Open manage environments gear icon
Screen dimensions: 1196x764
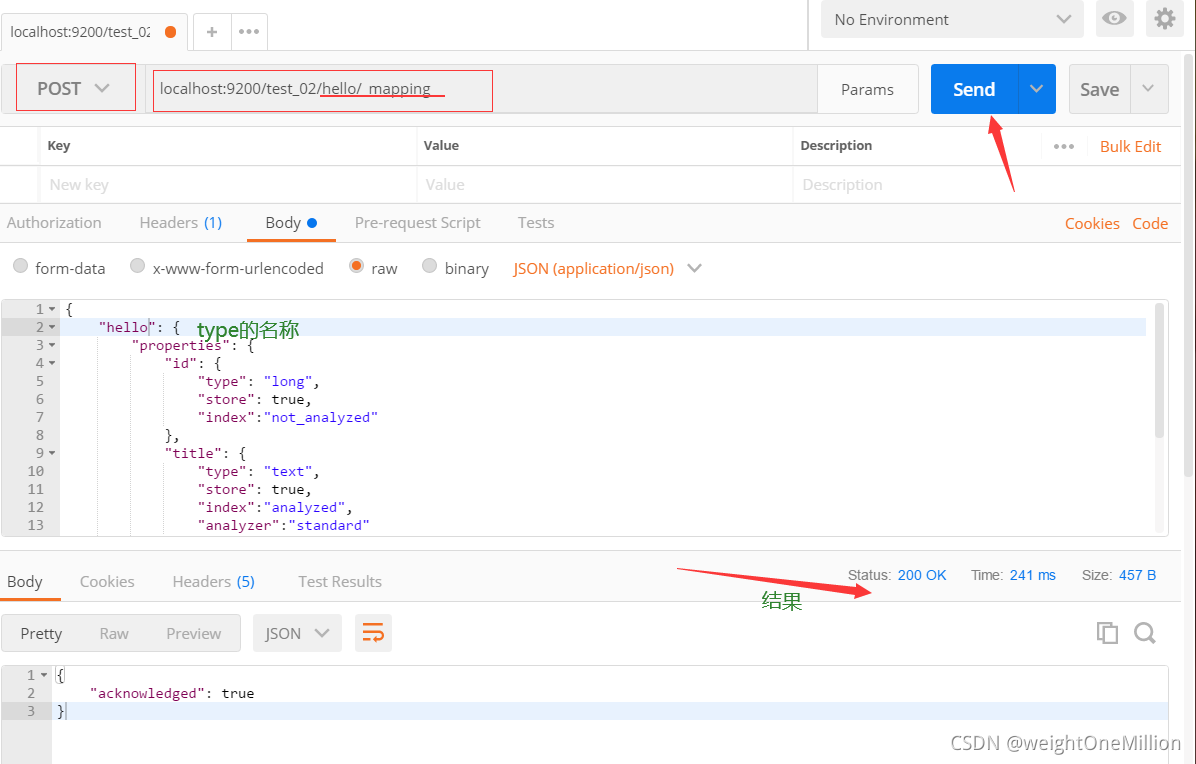click(1164, 18)
